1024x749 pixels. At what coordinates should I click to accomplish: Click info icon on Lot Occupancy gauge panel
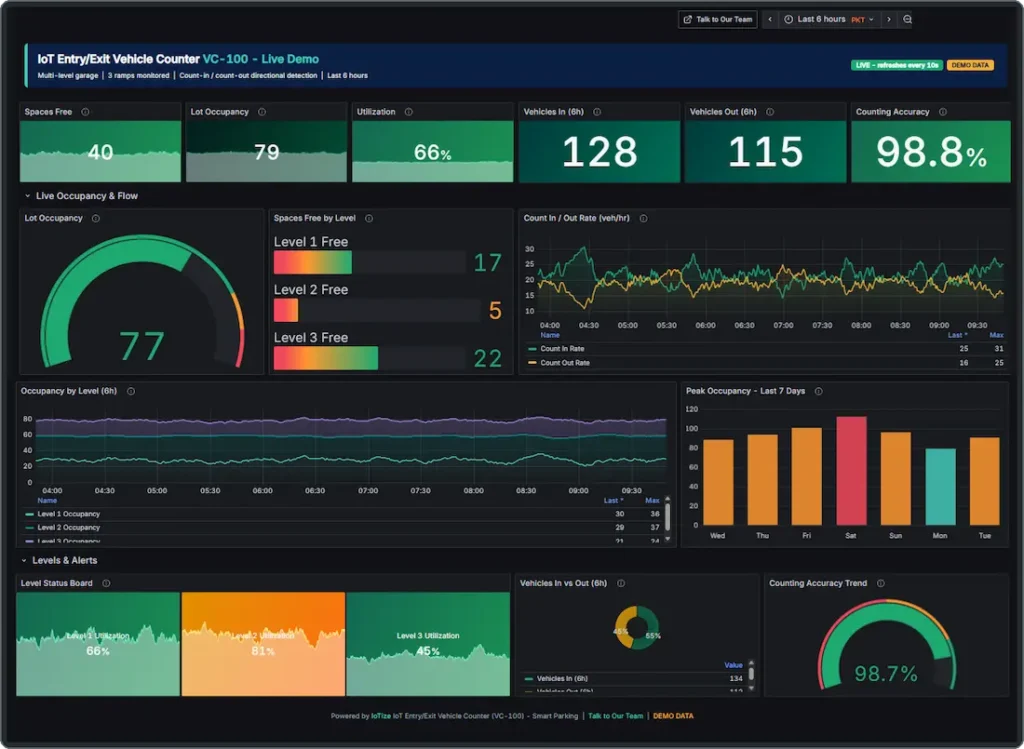96,218
